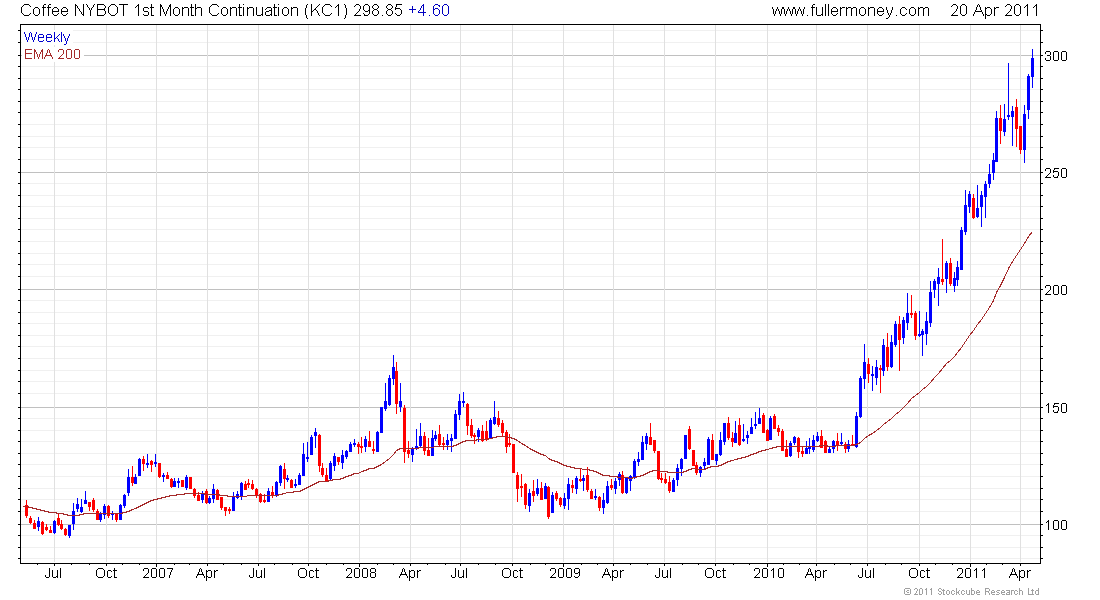Click the end of the red EMA 200 line
This screenshot has height=600, width=1100.
(1031, 233)
